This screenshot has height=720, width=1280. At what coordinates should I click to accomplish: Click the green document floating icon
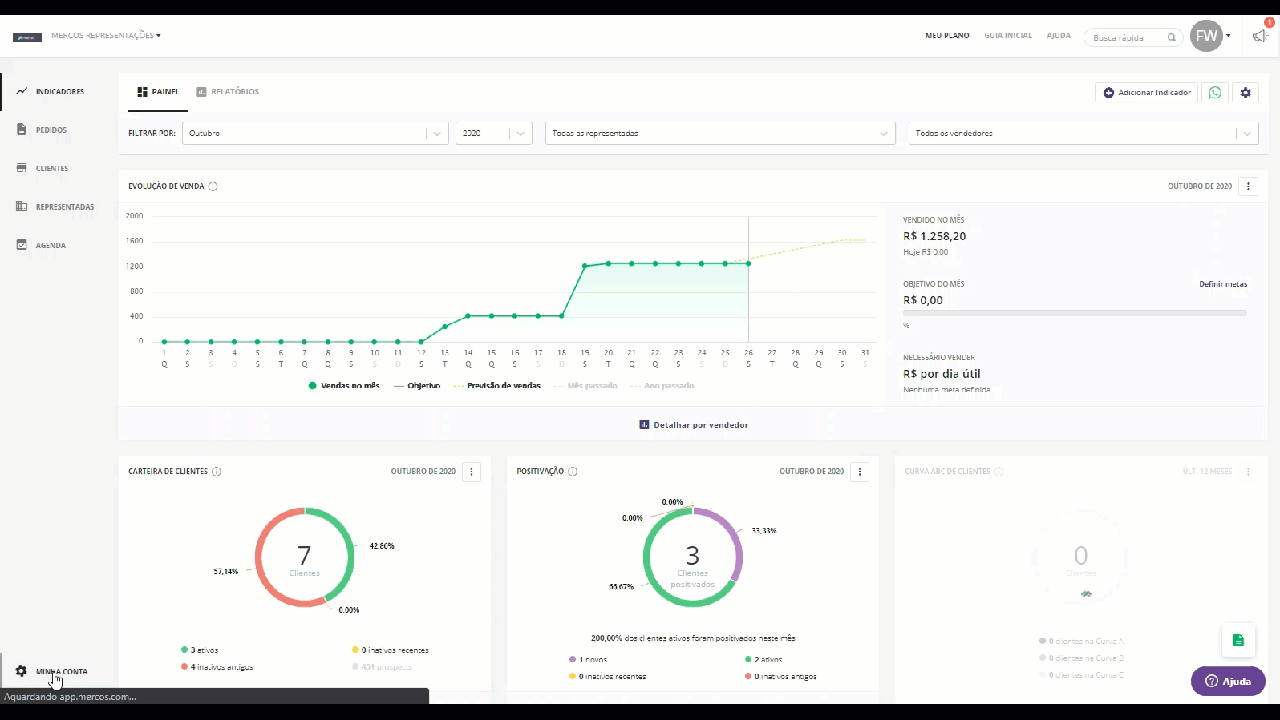(x=1238, y=640)
